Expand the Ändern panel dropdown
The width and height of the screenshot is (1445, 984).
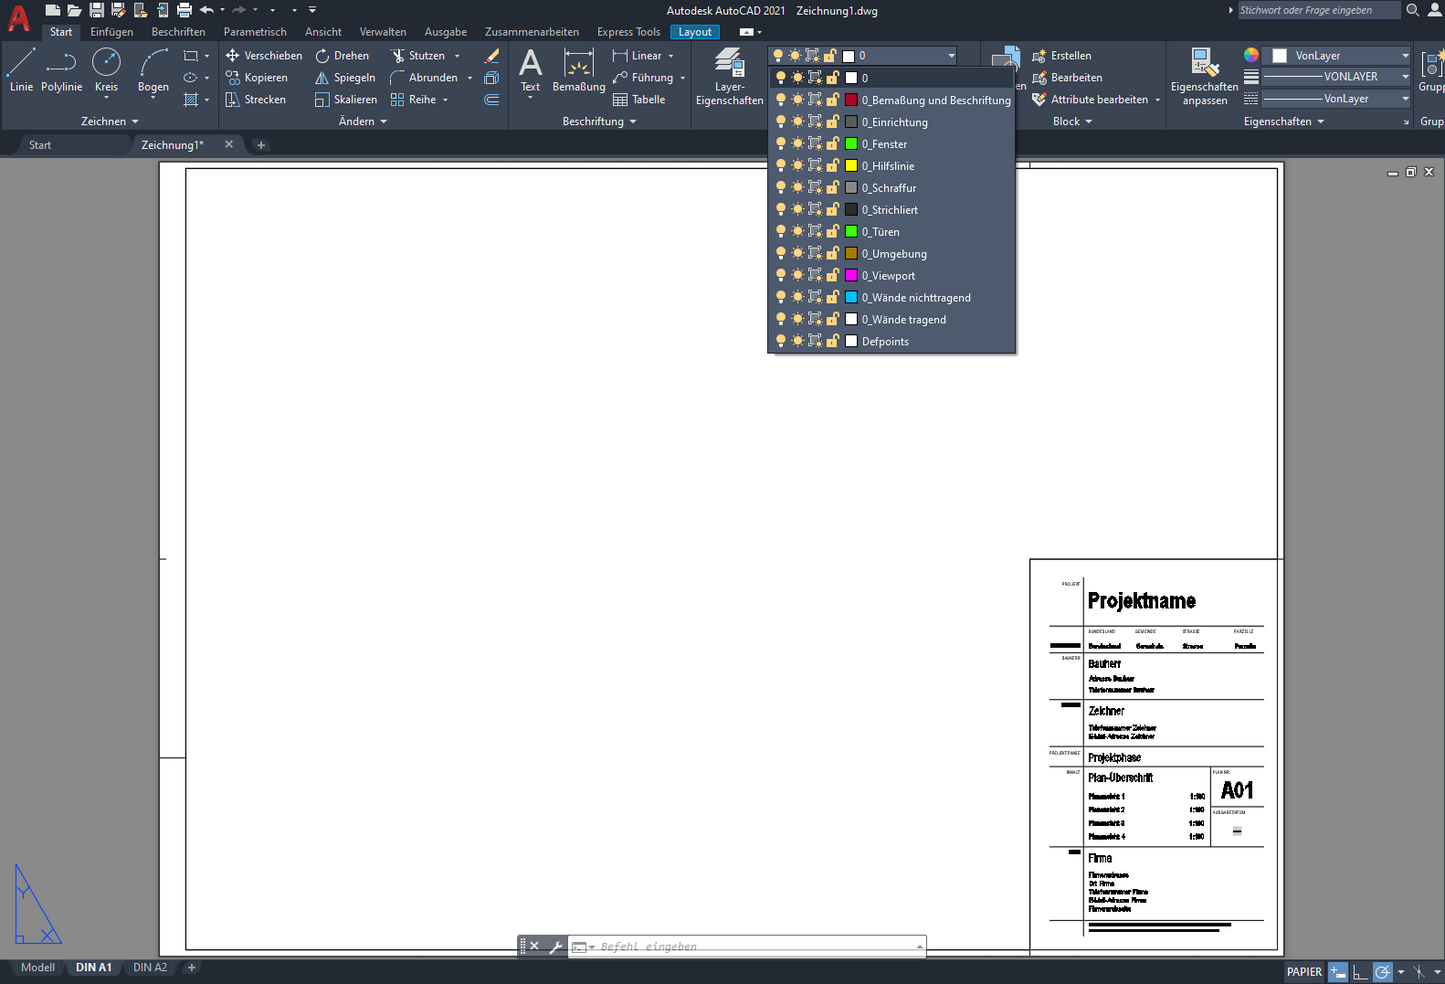point(363,122)
